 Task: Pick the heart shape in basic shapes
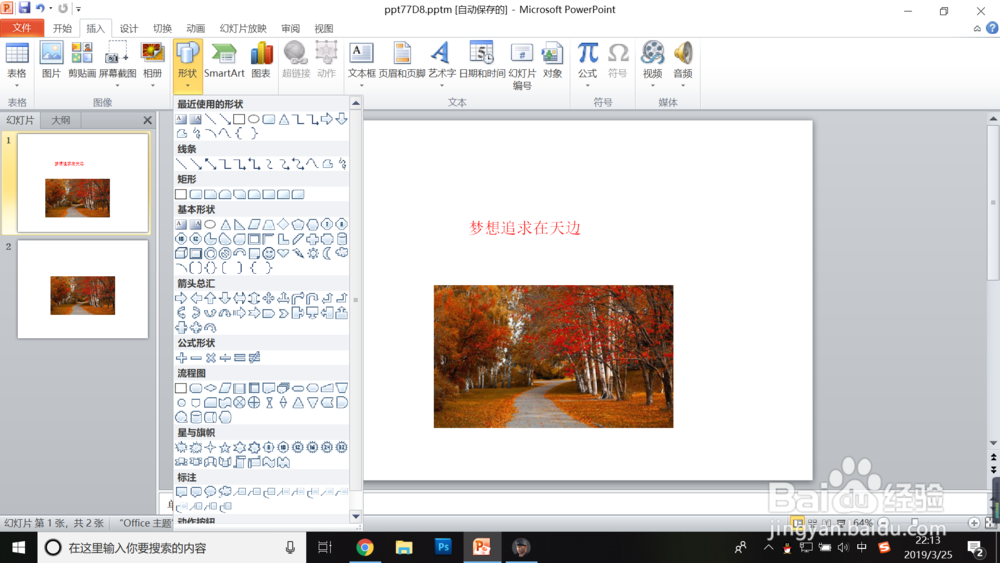pos(283,254)
